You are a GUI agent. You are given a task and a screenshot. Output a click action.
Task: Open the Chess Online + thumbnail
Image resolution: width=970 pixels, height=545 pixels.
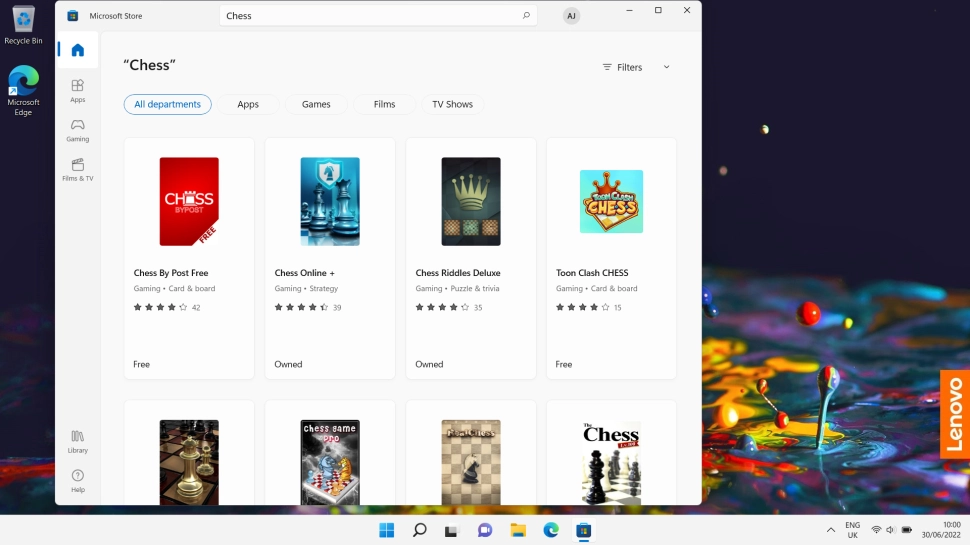[x=330, y=202]
